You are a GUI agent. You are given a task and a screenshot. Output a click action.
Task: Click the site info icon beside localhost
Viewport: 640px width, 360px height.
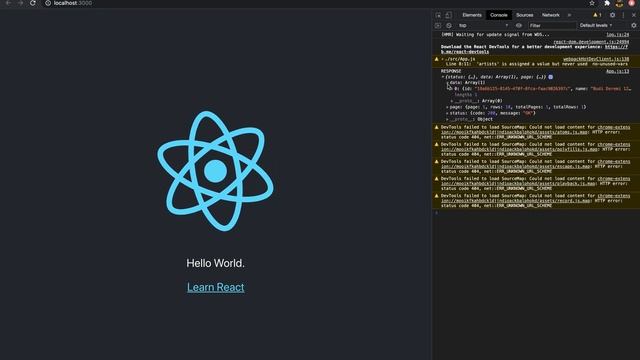point(48,3)
